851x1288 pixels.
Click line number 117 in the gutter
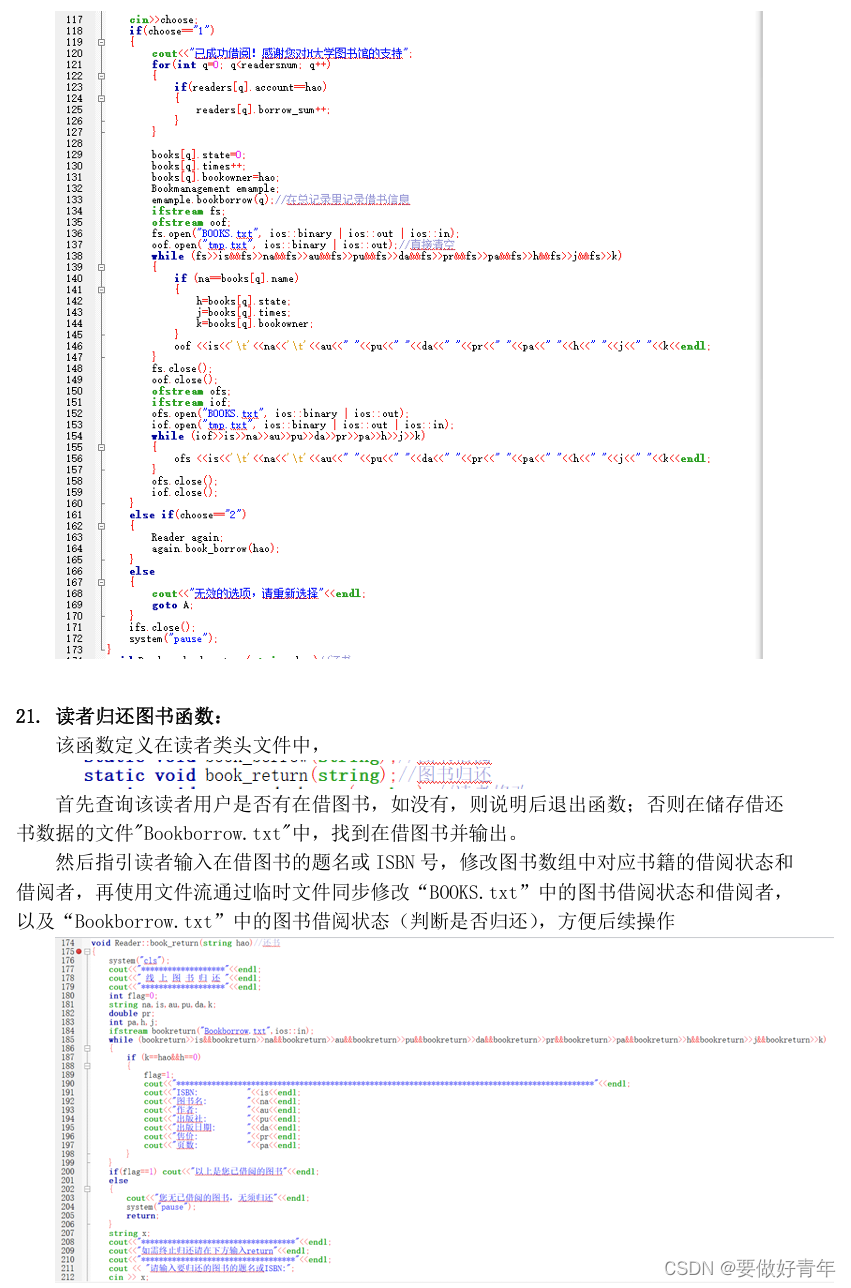pyautogui.click(x=74, y=20)
